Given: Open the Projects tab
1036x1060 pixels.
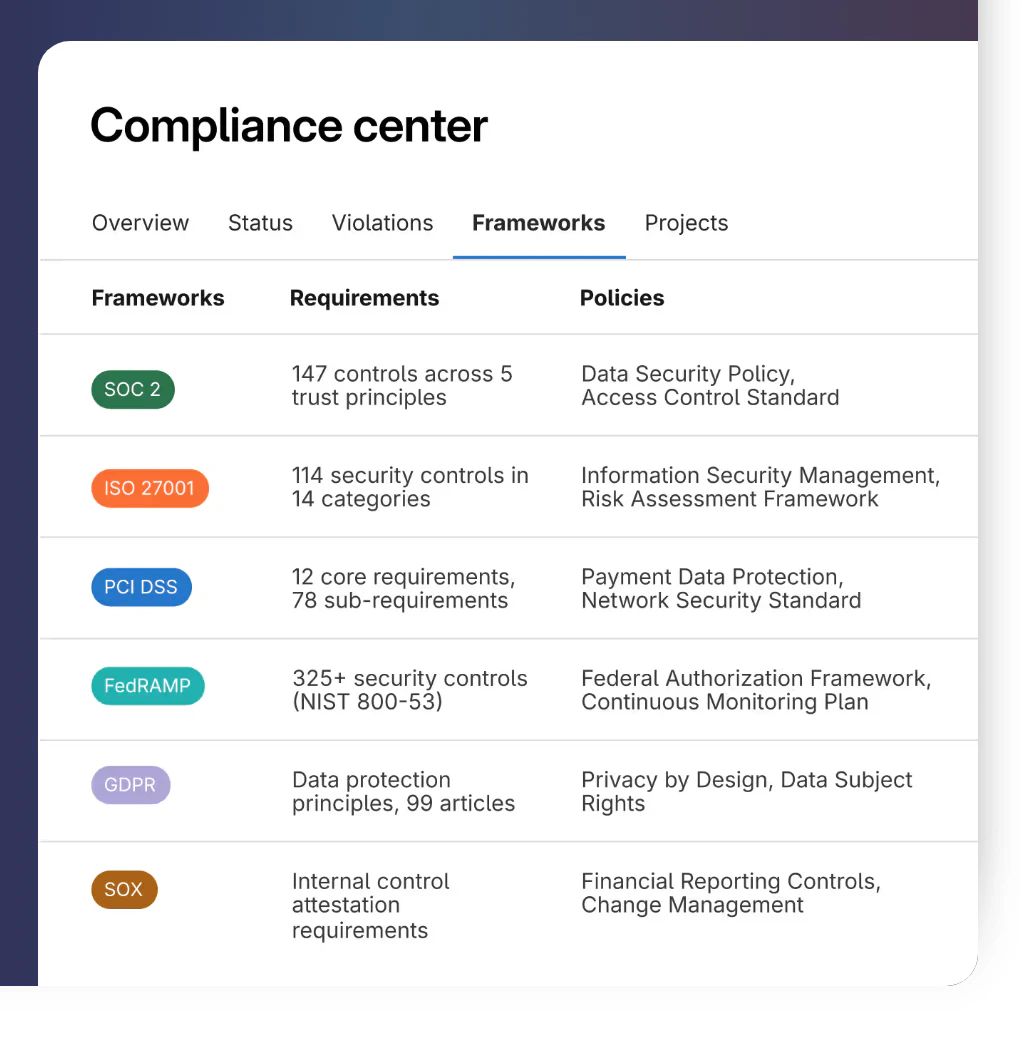Looking at the screenshot, I should tap(686, 223).
